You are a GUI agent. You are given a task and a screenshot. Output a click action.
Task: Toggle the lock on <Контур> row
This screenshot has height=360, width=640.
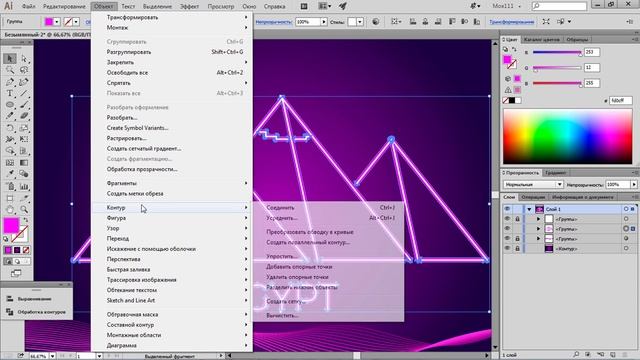(518, 249)
